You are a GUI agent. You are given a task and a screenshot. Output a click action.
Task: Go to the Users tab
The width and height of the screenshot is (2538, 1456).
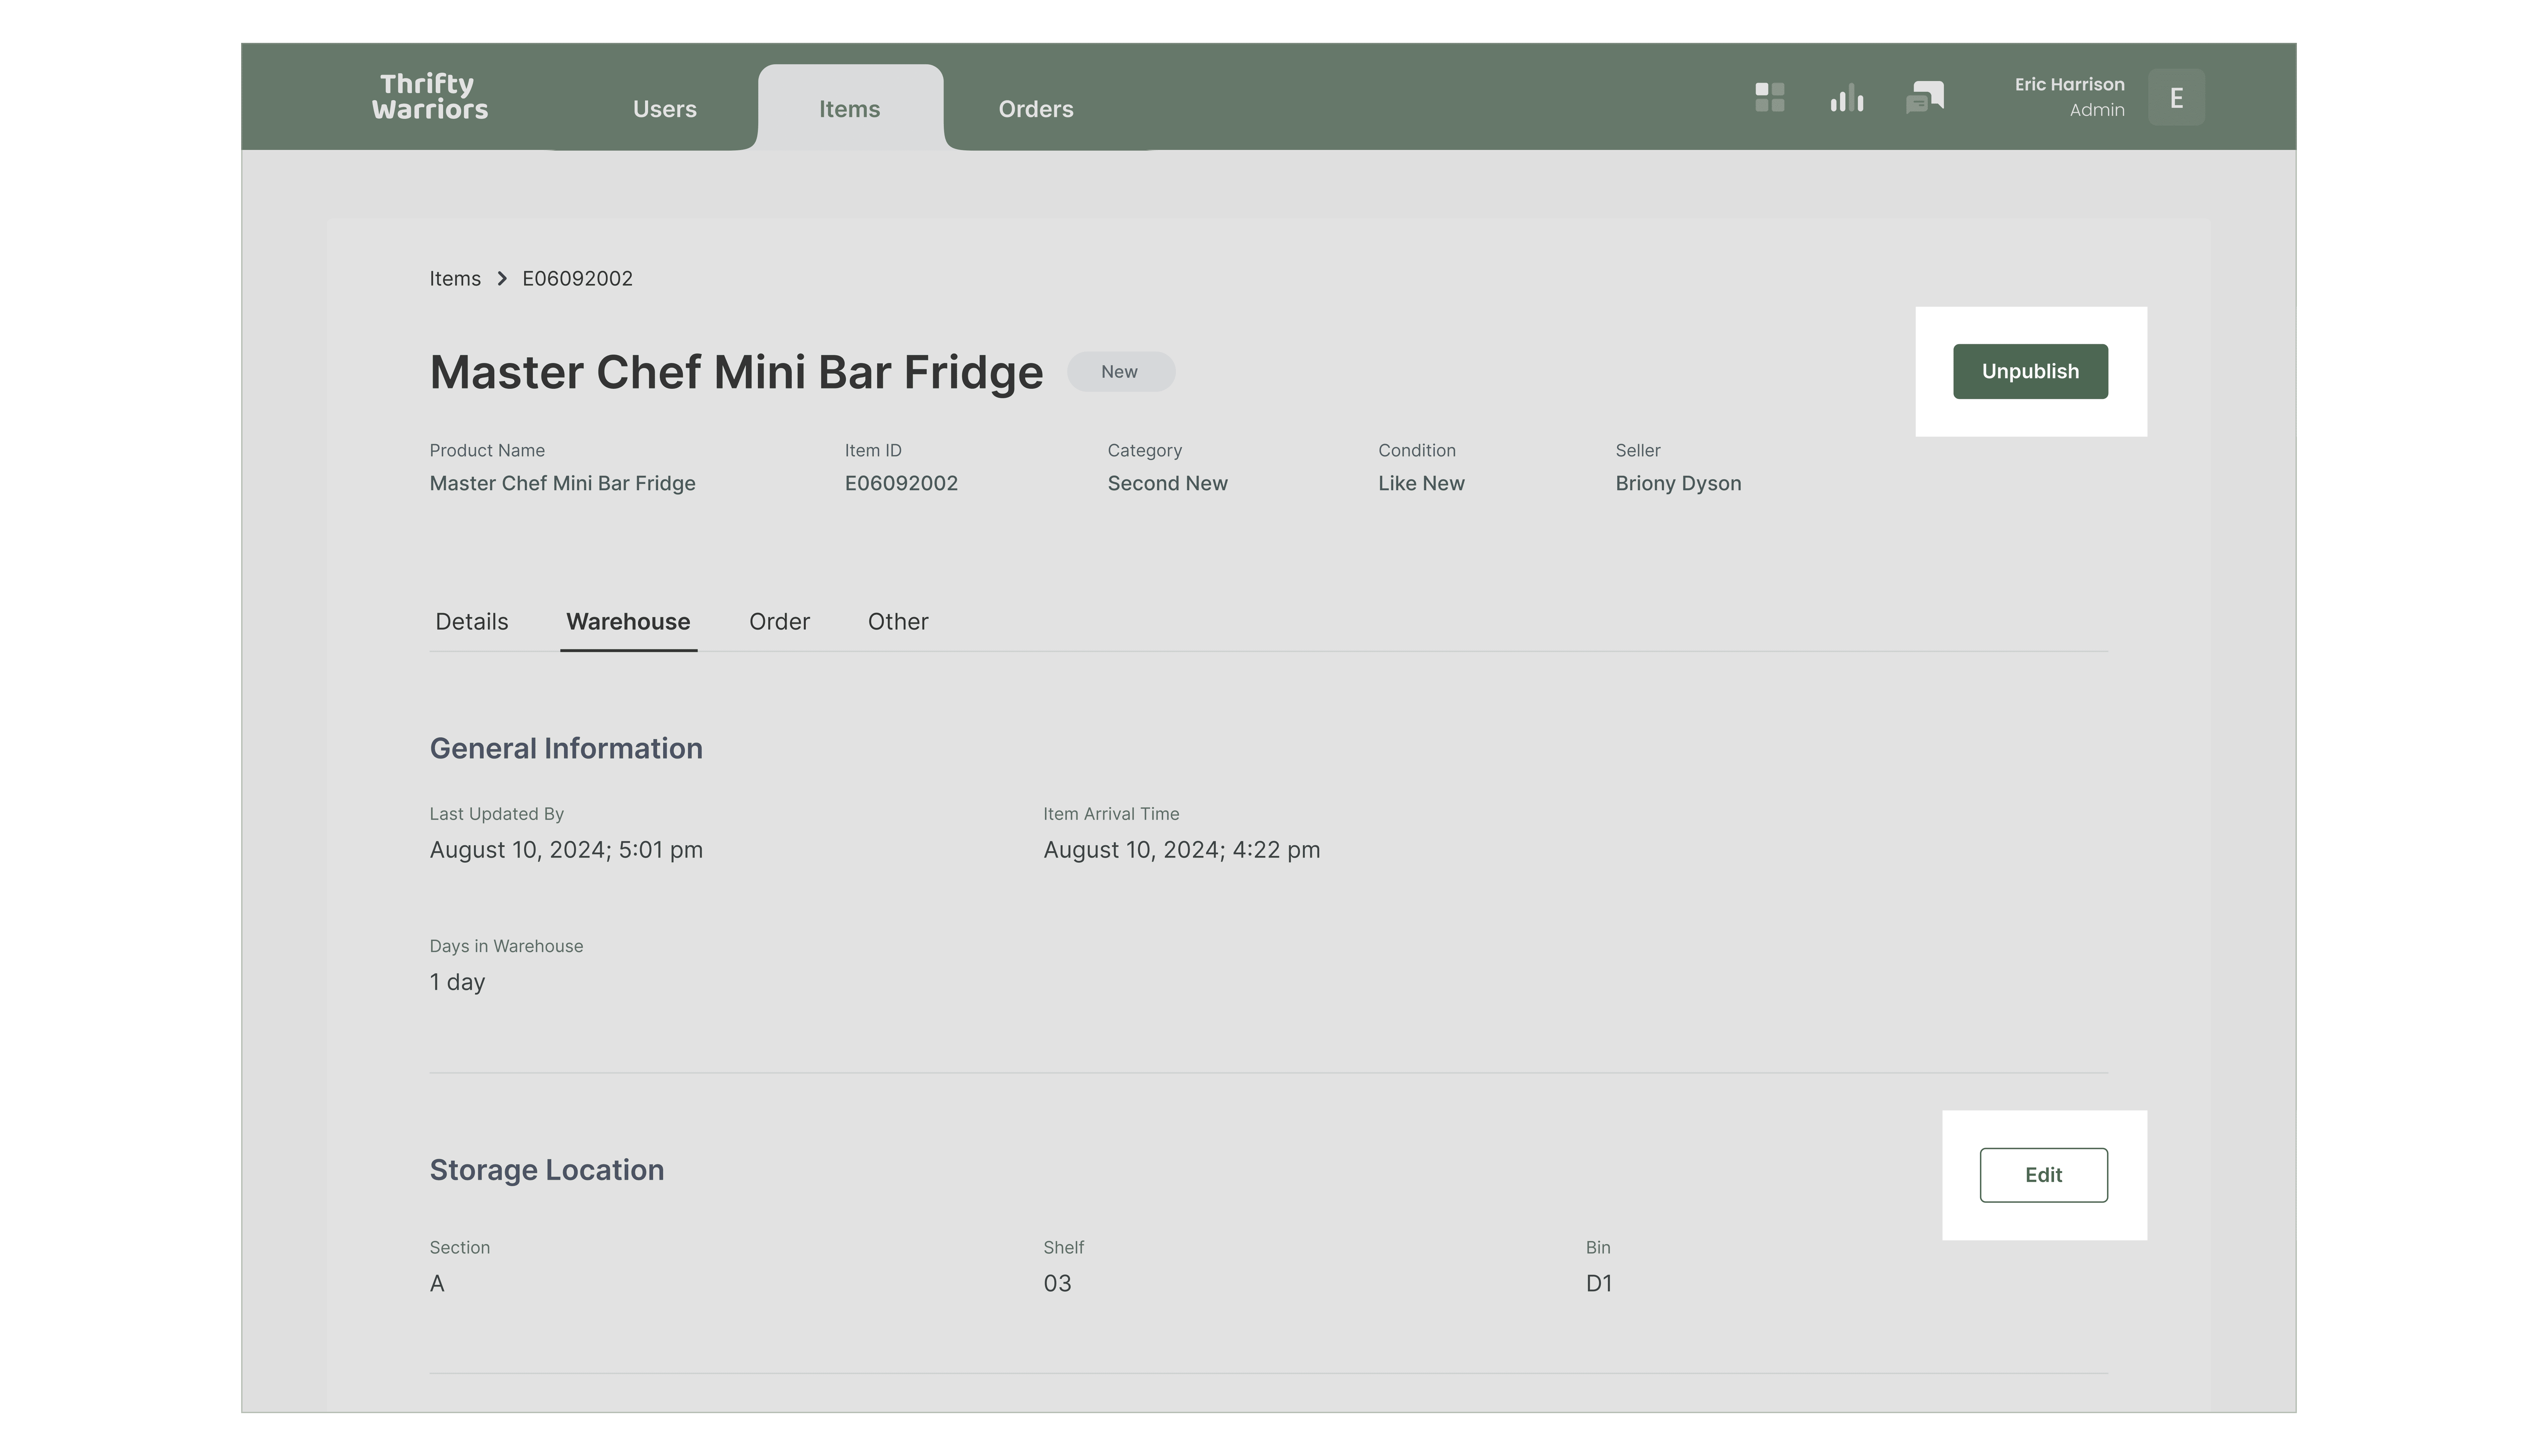[665, 109]
